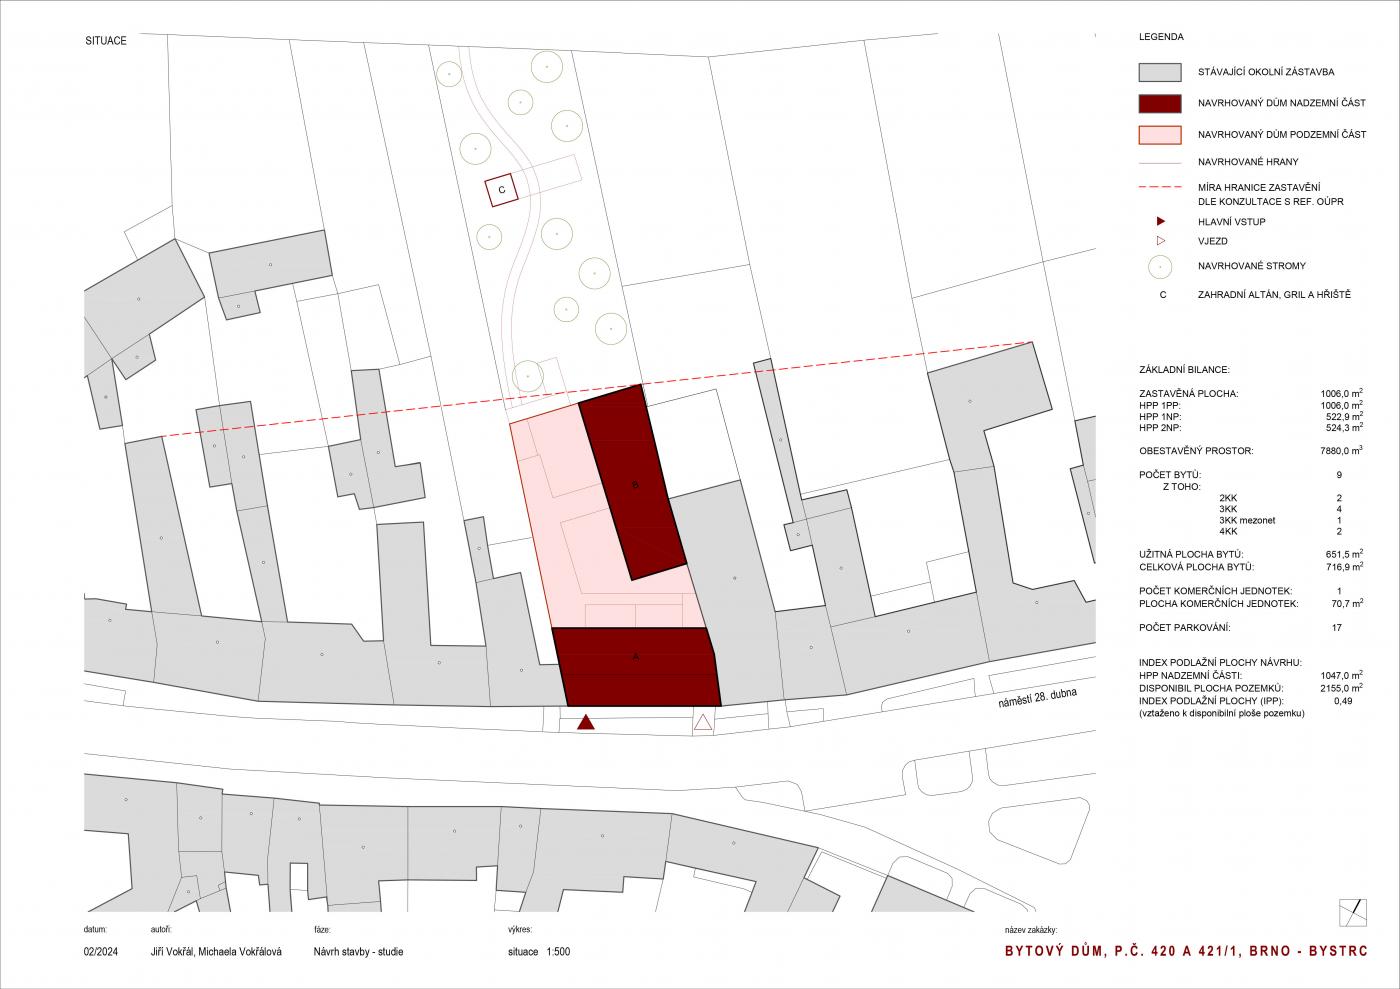
Task: Click the ZAHRADNÍ ALTÁN, GRIL A HŘIŠTĚ label
Action: pyautogui.click(x=1274, y=295)
